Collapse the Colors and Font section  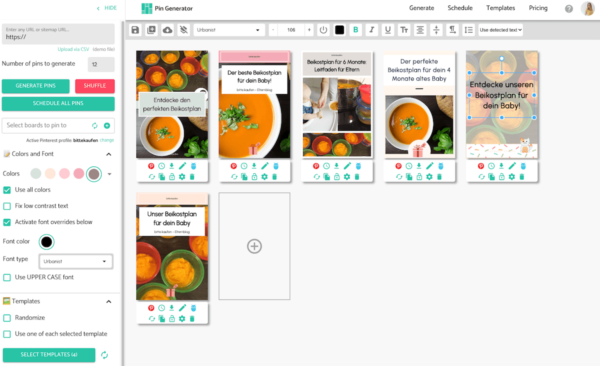109,154
